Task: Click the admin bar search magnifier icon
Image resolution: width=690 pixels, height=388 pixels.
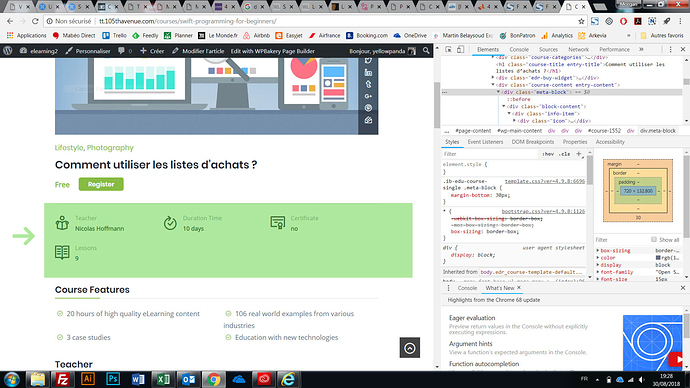Action: 426,51
